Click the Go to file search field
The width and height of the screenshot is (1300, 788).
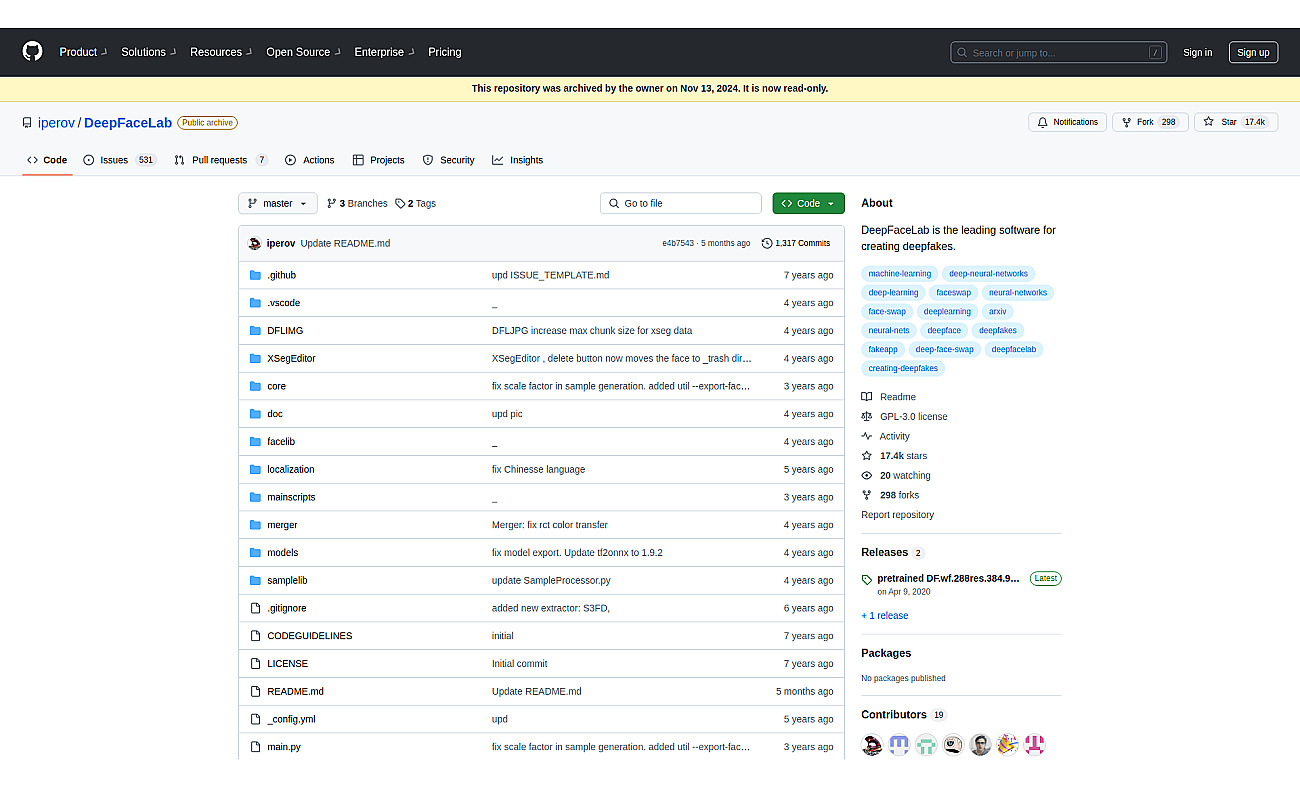coord(681,203)
